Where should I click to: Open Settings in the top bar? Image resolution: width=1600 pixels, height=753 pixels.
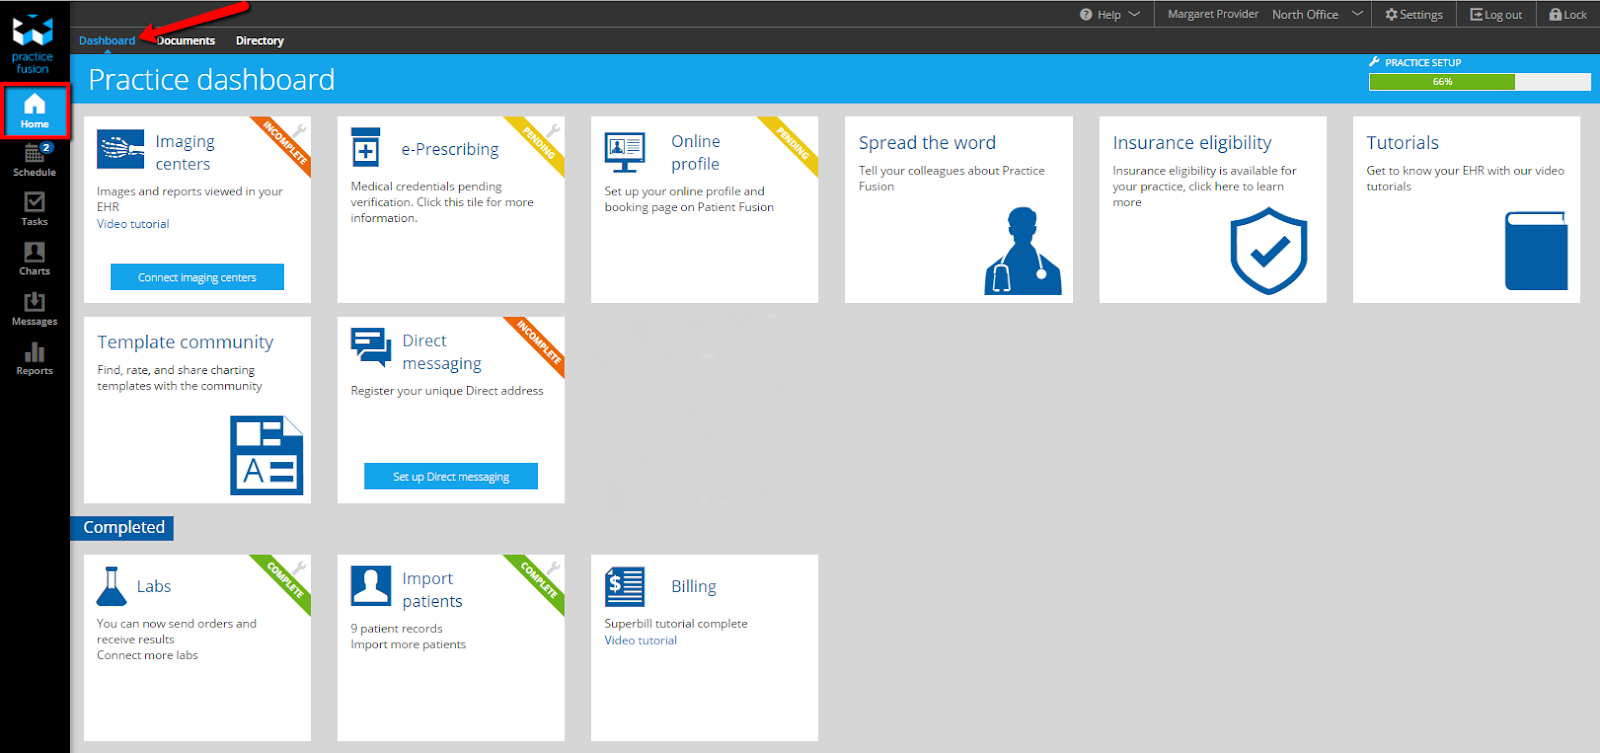coord(1414,15)
